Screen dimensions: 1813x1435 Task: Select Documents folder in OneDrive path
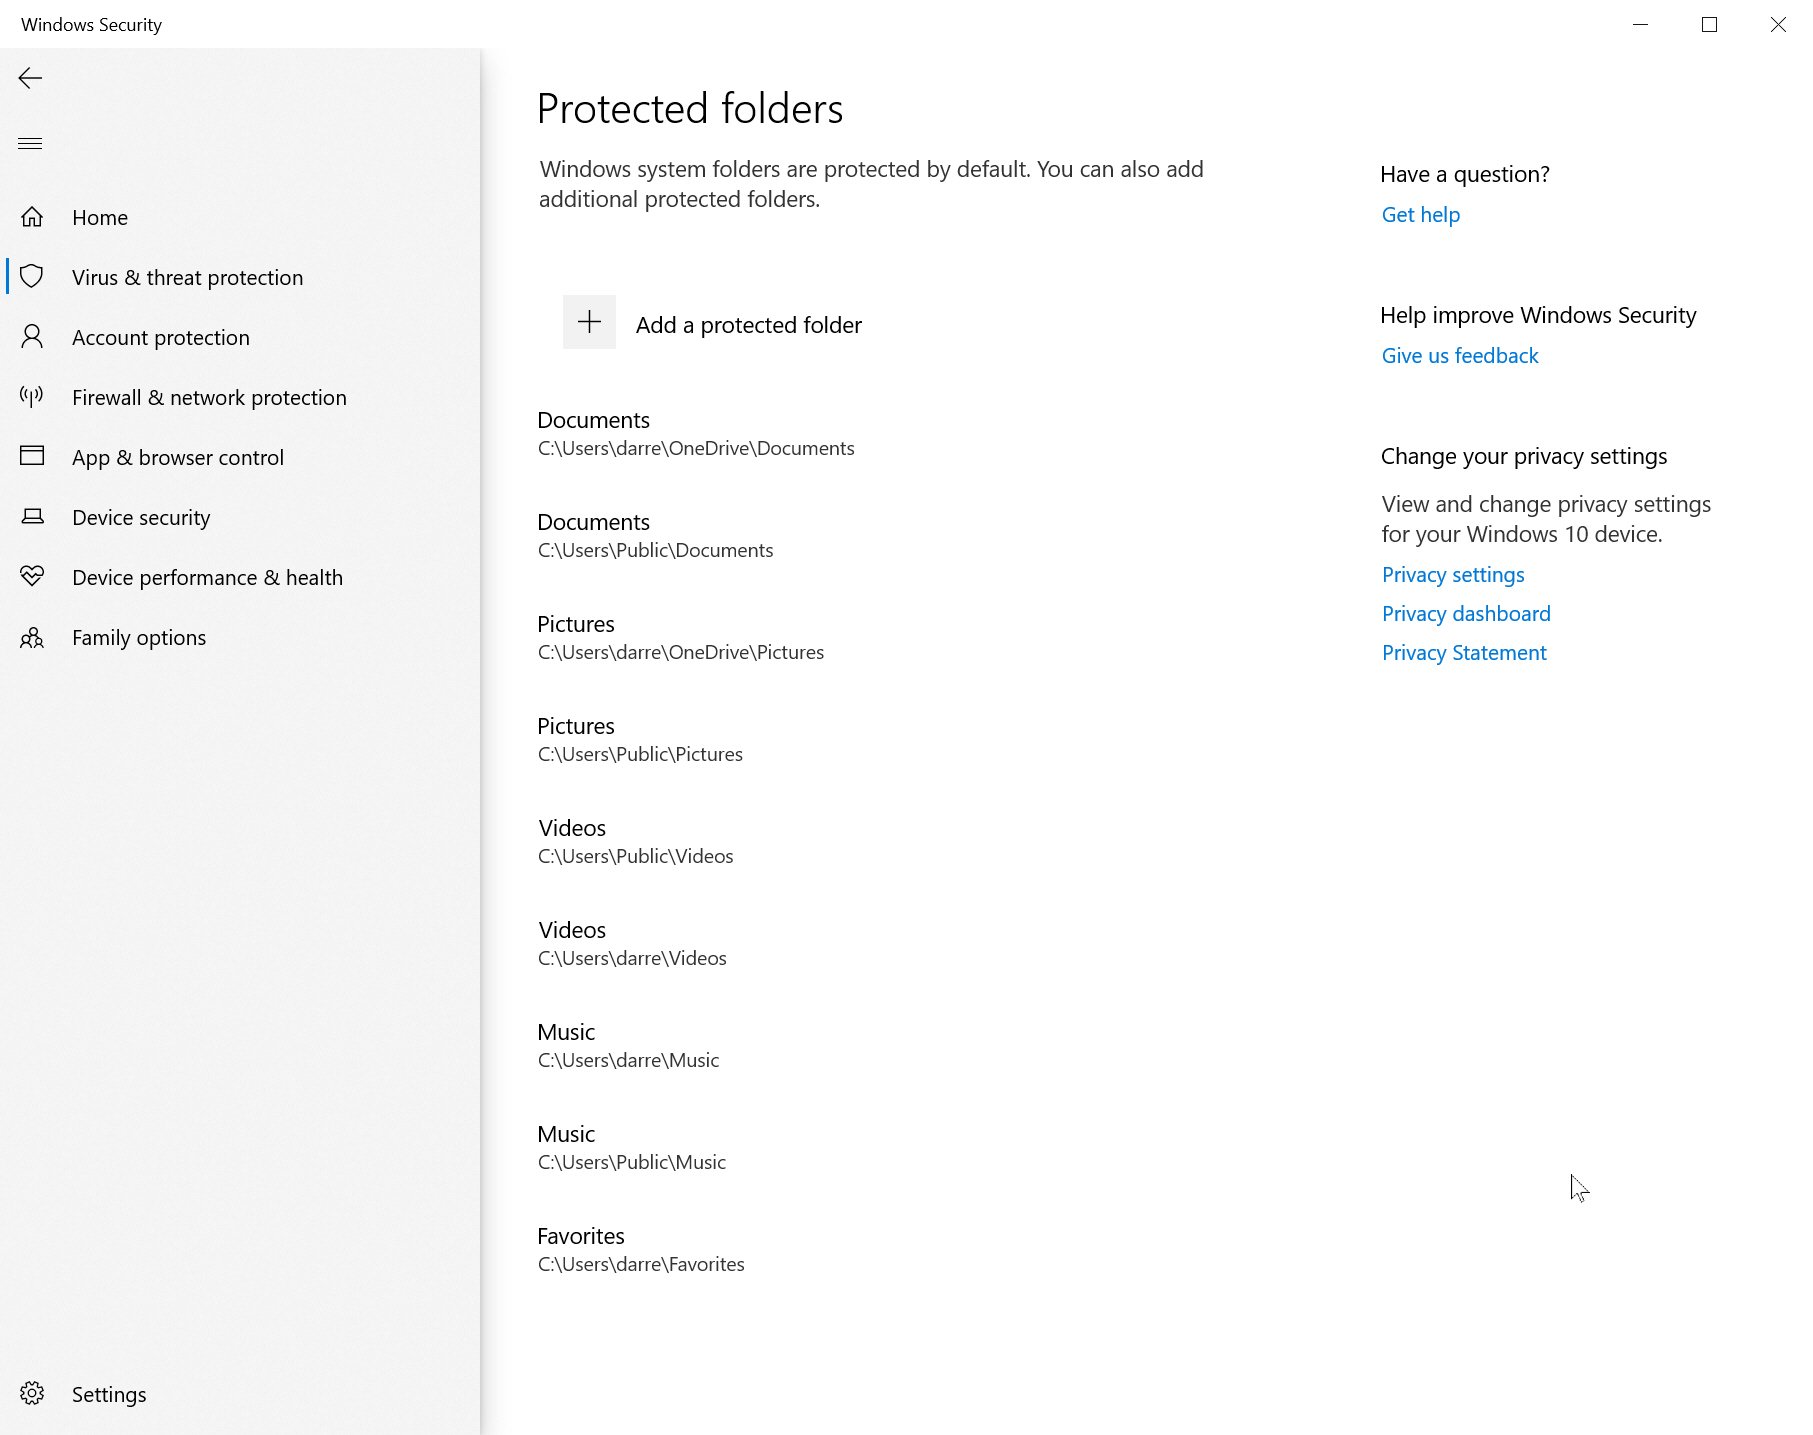coord(696,434)
